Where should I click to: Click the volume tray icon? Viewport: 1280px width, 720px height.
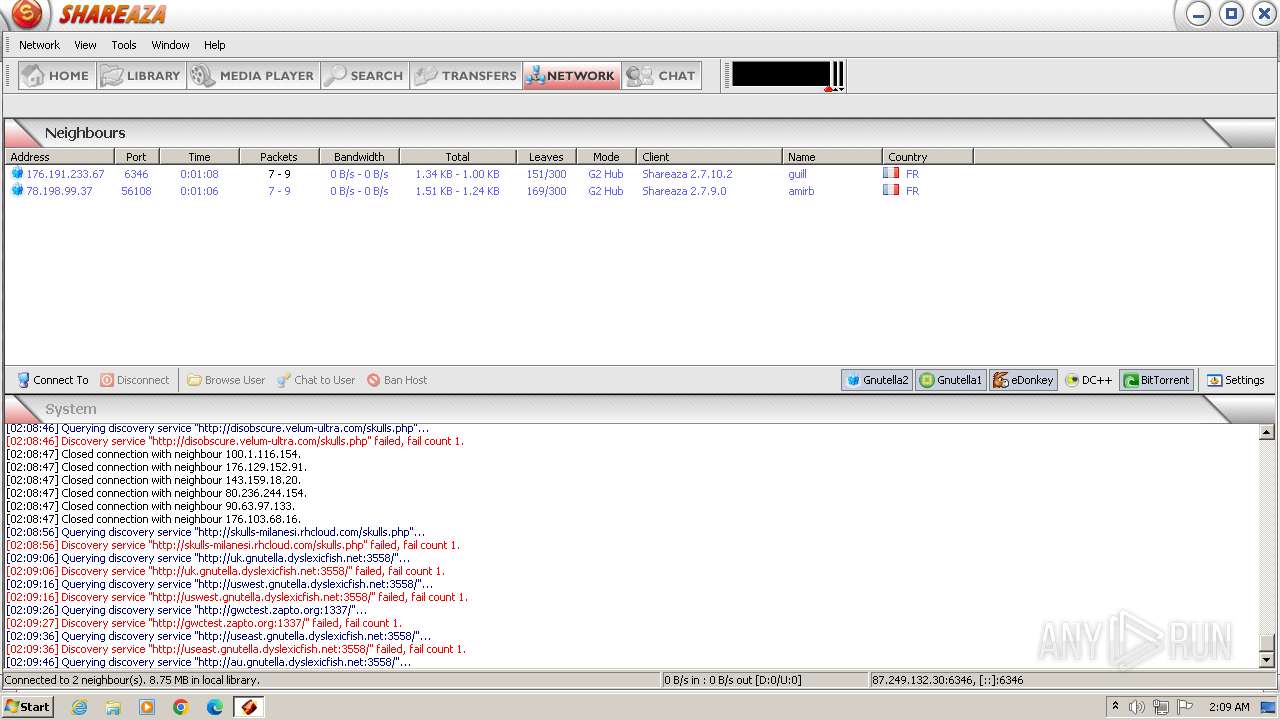coord(1137,707)
